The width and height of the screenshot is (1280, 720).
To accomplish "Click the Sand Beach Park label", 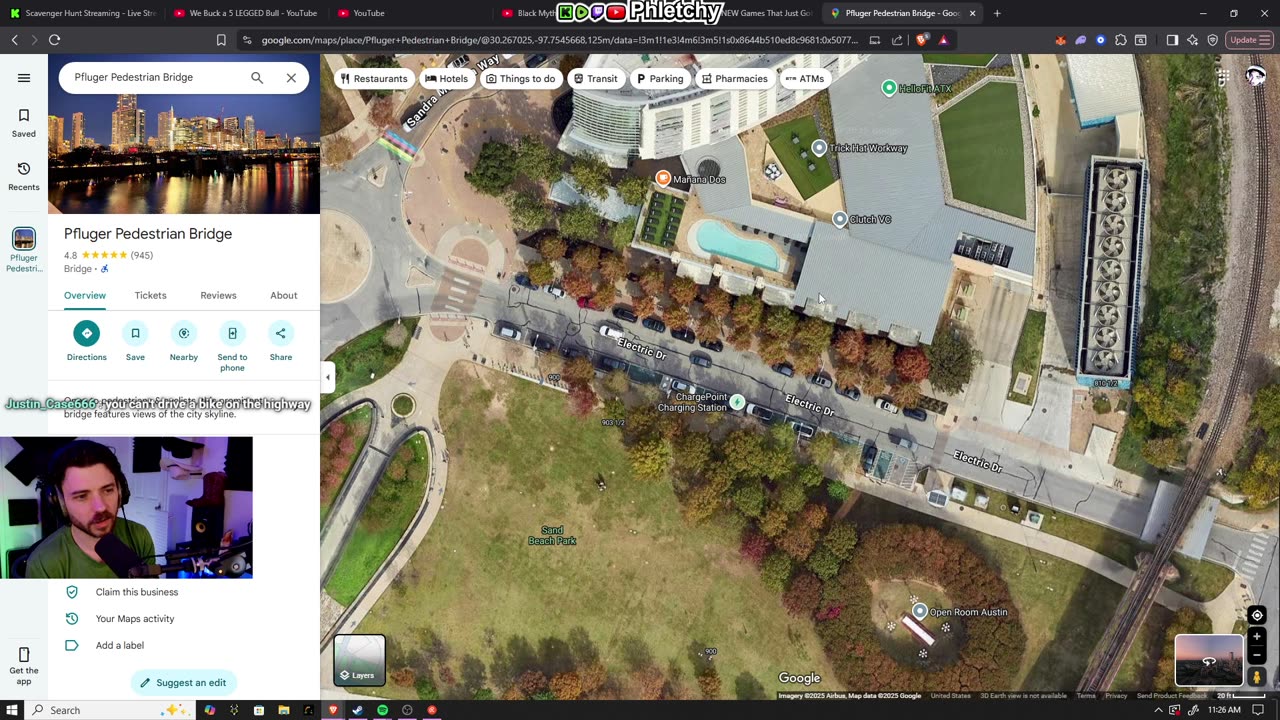I will click(x=552, y=535).
